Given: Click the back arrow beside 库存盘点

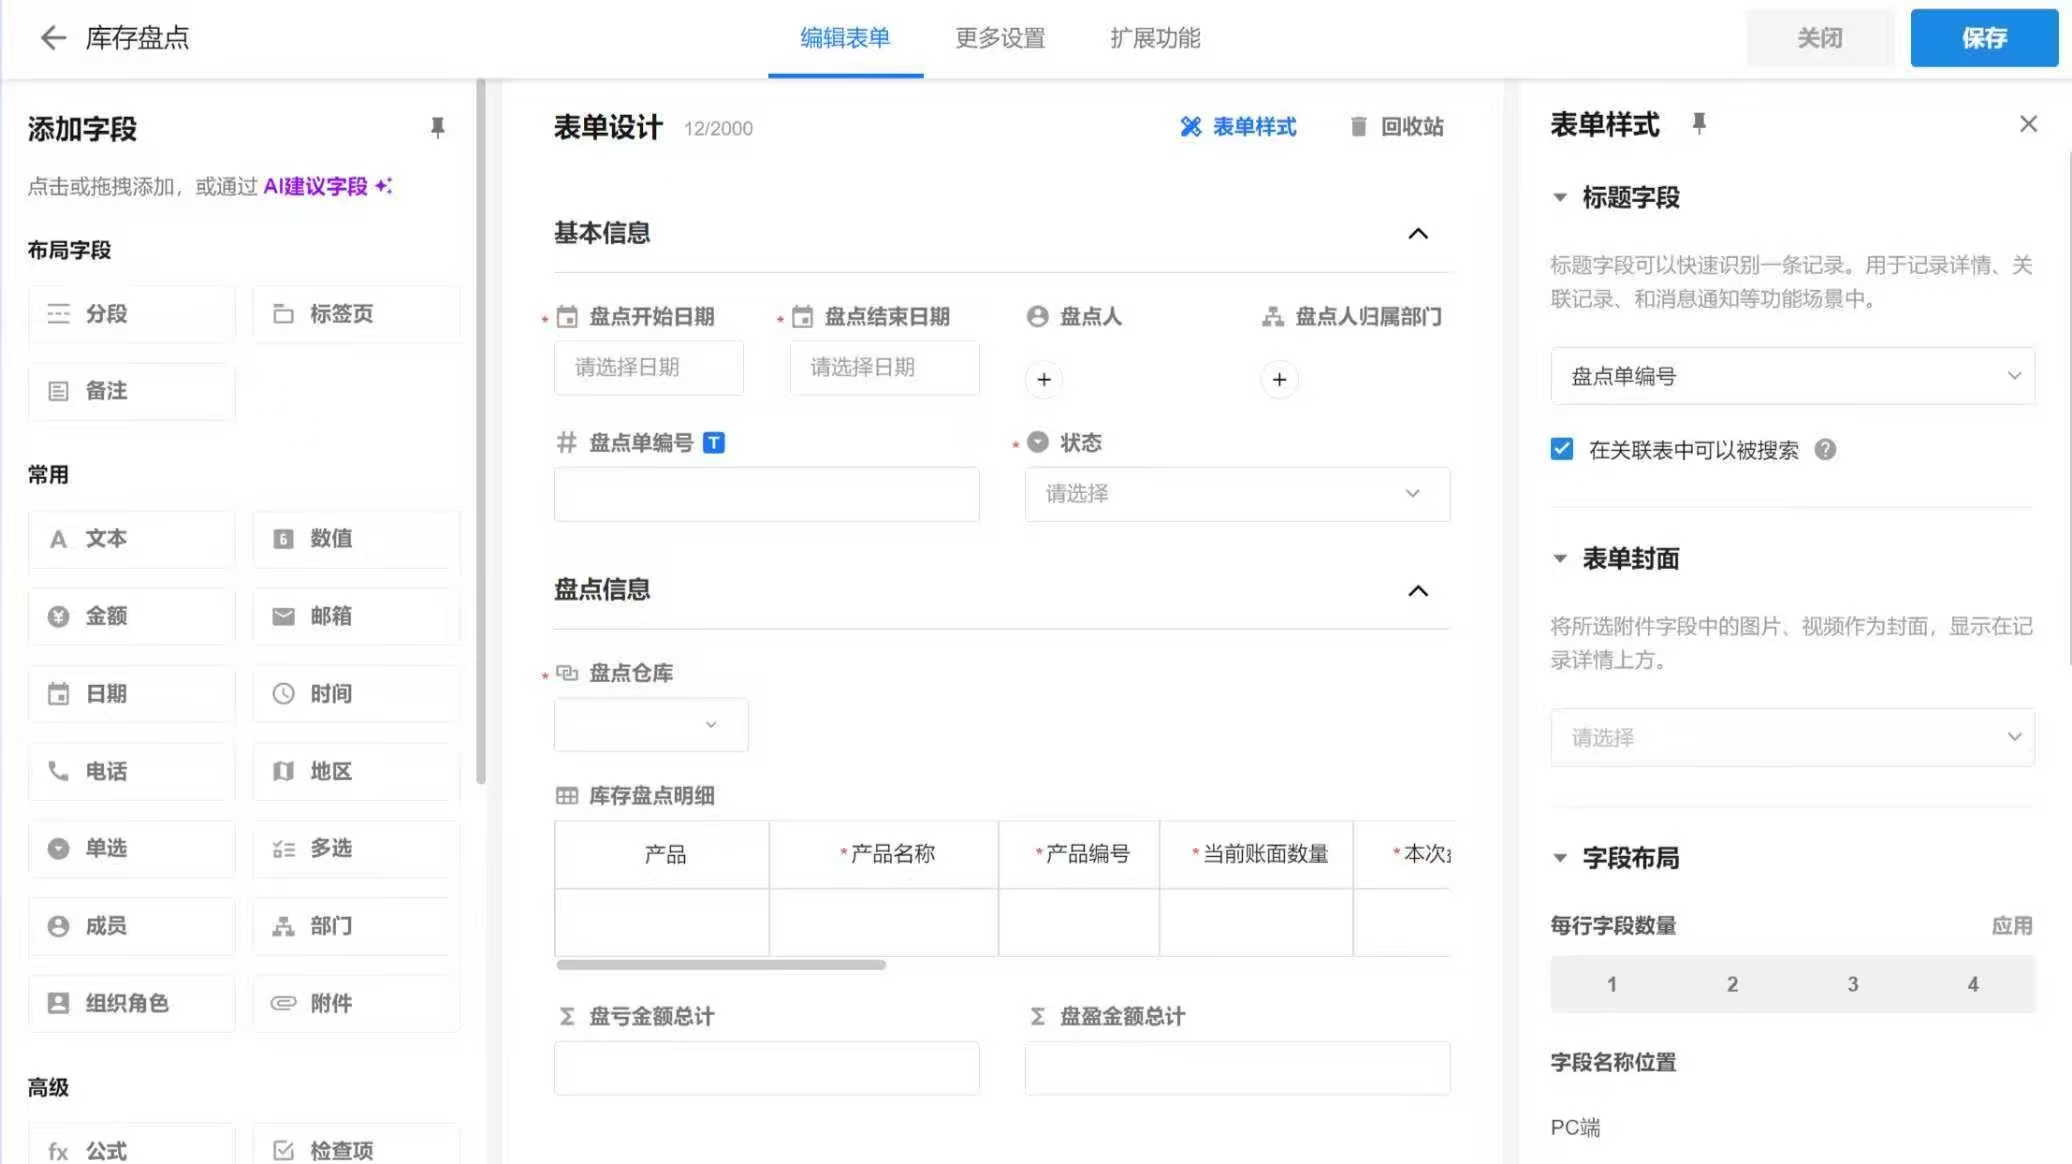Looking at the screenshot, I should [x=52, y=38].
